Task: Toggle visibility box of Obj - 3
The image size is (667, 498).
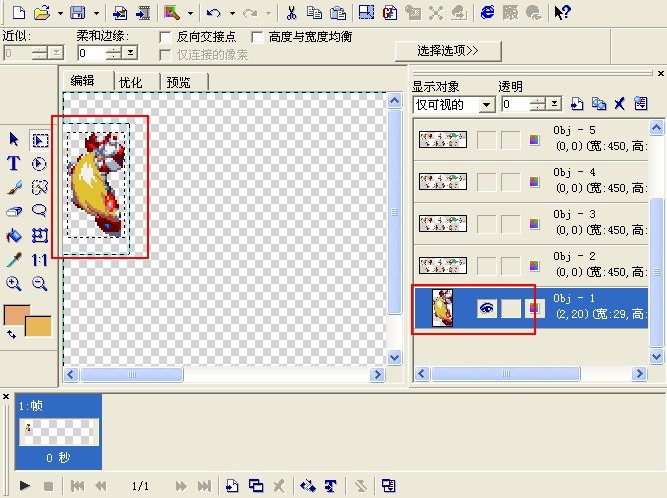Action: (x=487, y=224)
